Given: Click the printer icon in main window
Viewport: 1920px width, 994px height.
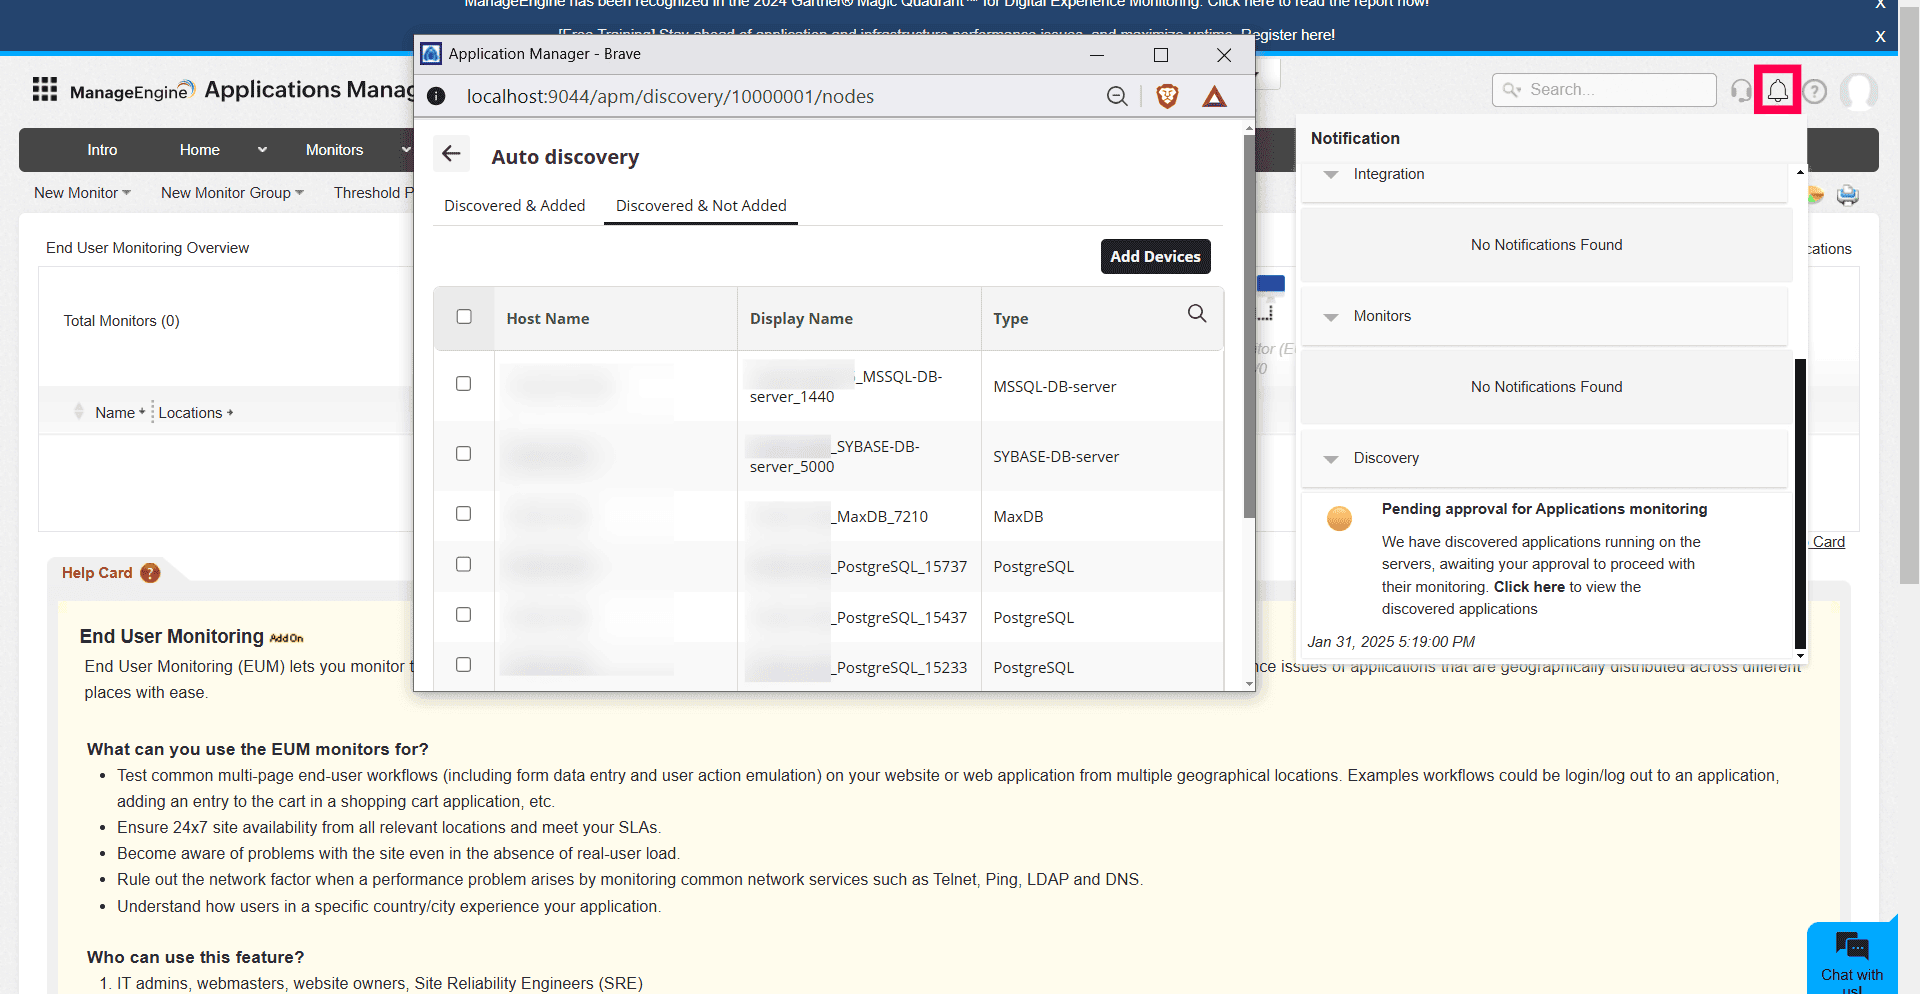Looking at the screenshot, I should (1847, 194).
